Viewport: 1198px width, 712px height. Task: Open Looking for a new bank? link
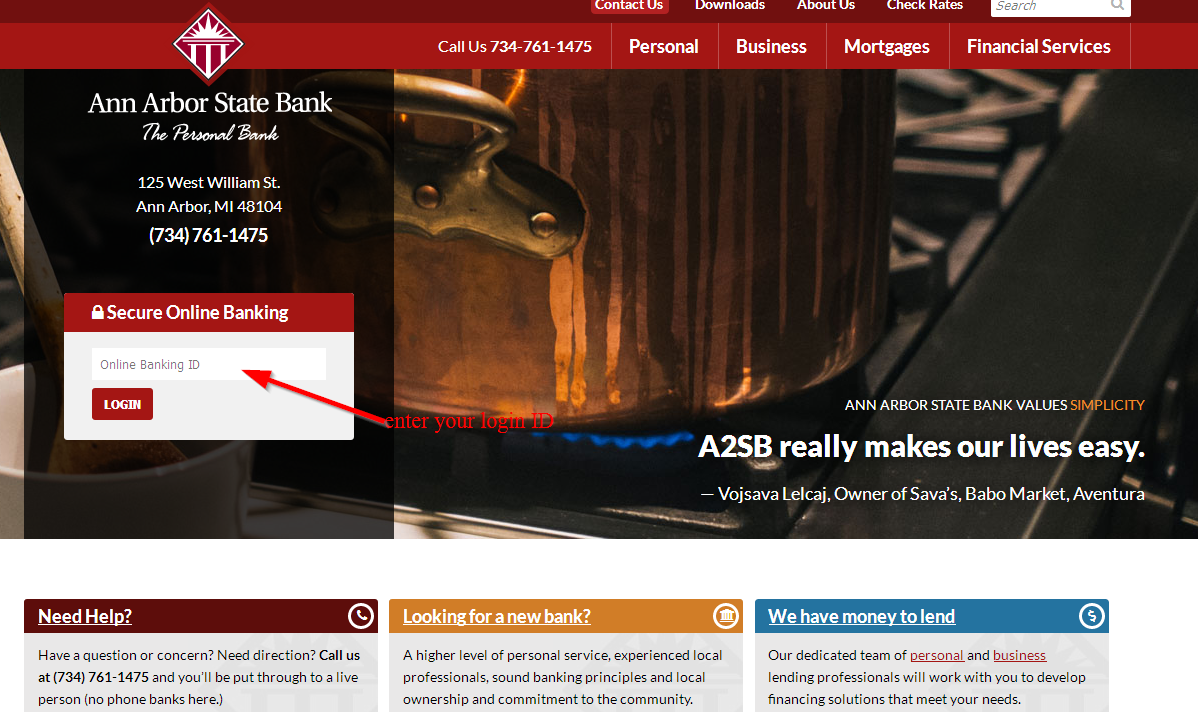497,617
